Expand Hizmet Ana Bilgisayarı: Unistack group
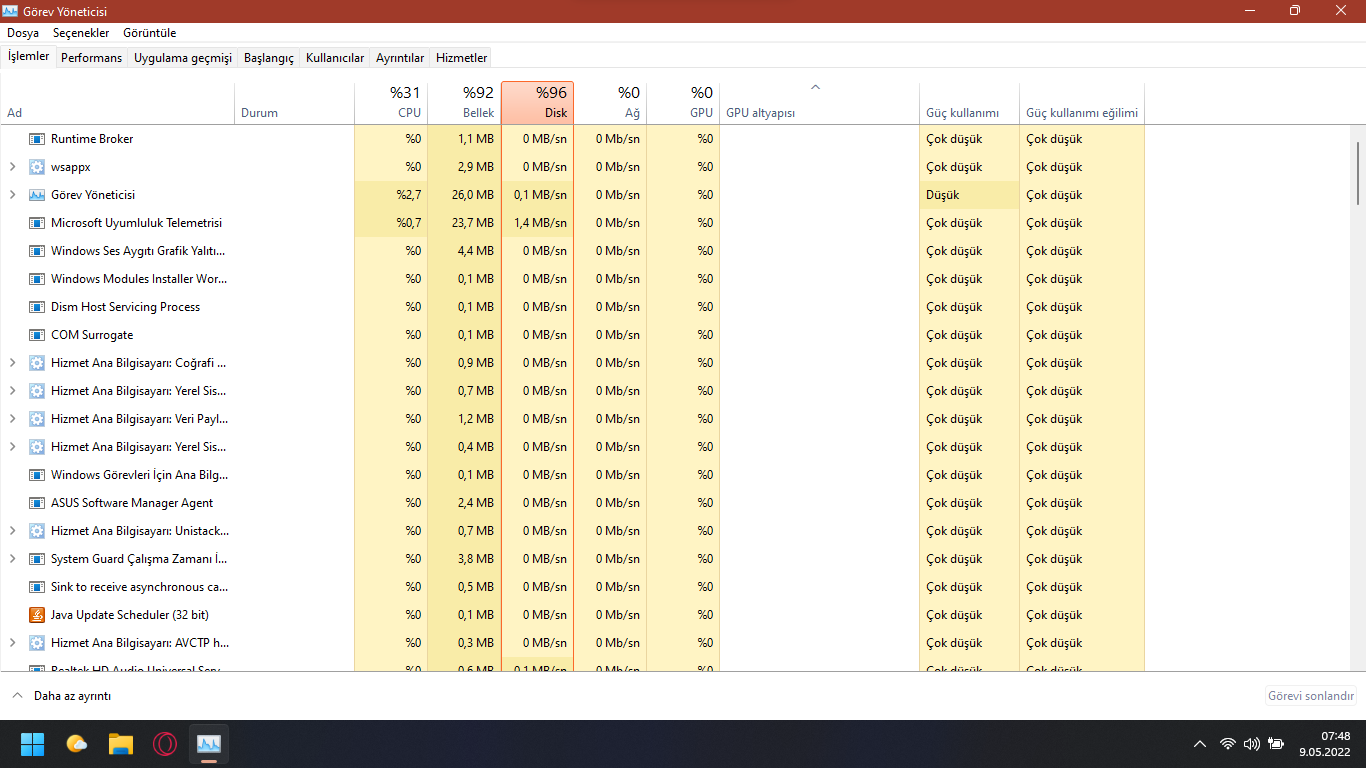Viewport: 1366px width, 768px height. 12,531
